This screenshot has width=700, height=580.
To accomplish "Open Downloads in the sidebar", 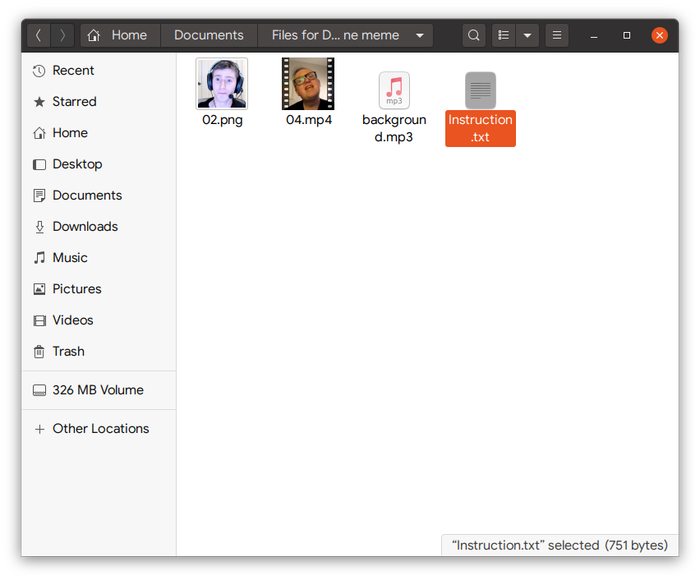I will coord(99,227).
